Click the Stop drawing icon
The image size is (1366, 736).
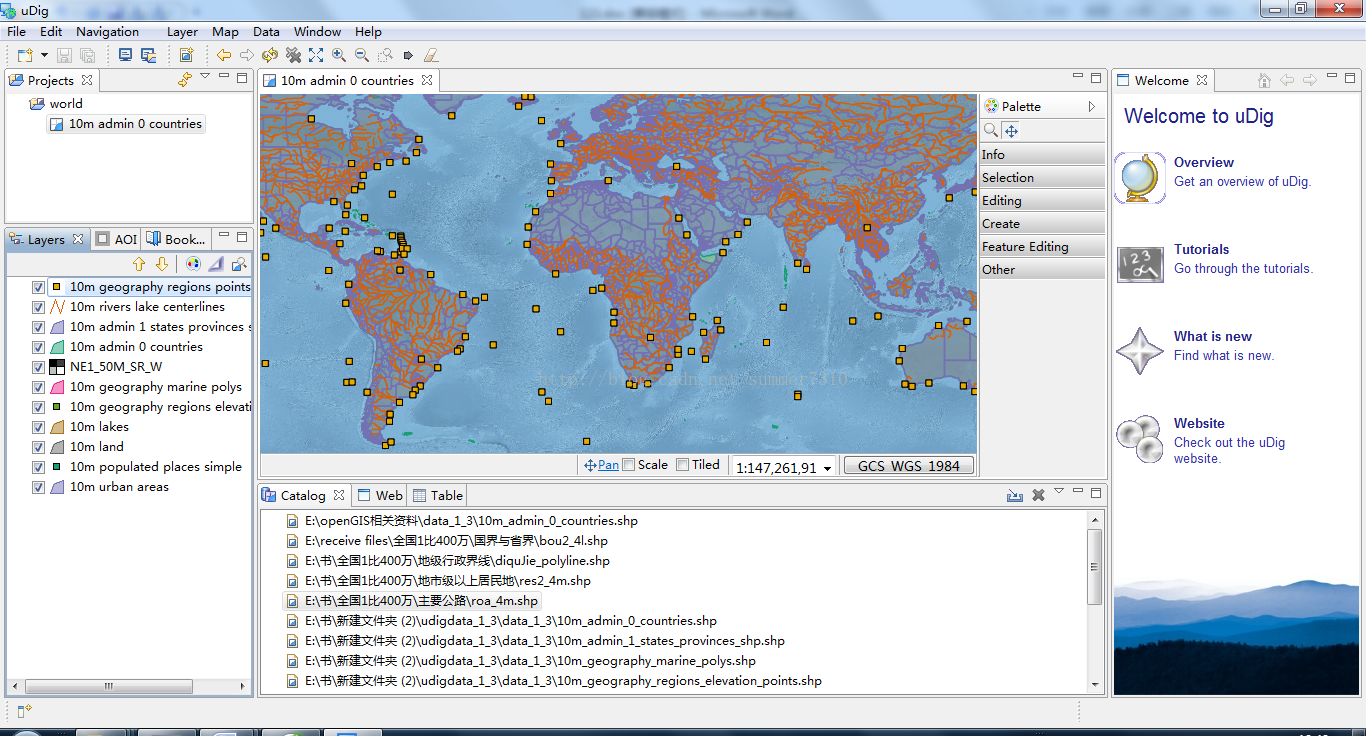[x=293, y=55]
